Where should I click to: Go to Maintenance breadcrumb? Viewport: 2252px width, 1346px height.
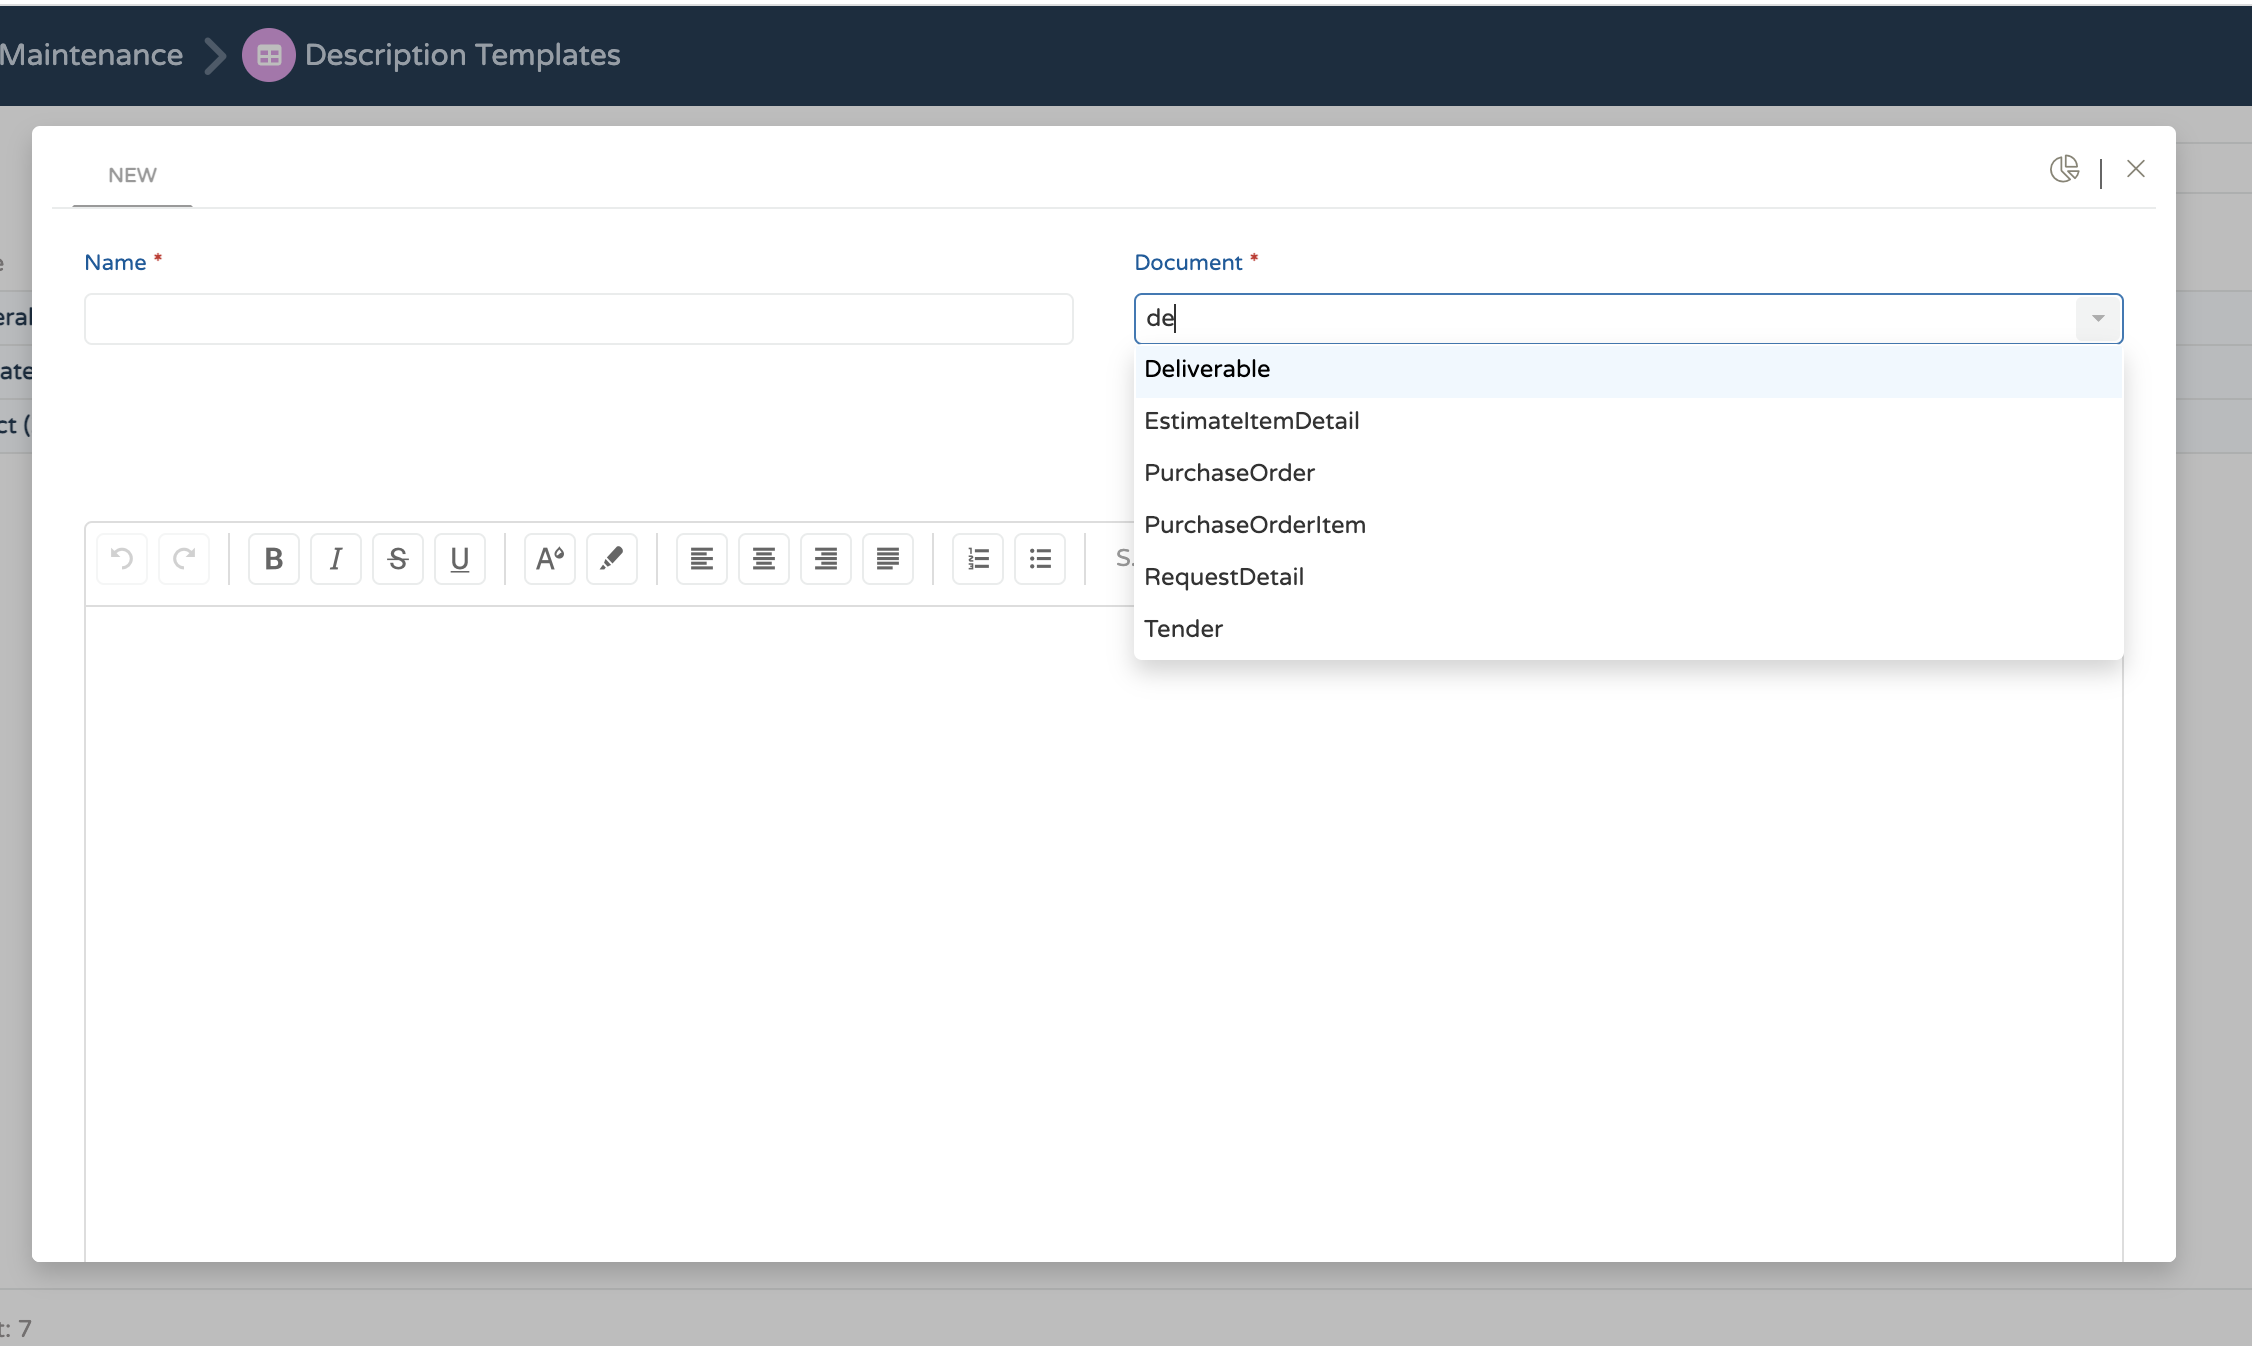click(91, 55)
